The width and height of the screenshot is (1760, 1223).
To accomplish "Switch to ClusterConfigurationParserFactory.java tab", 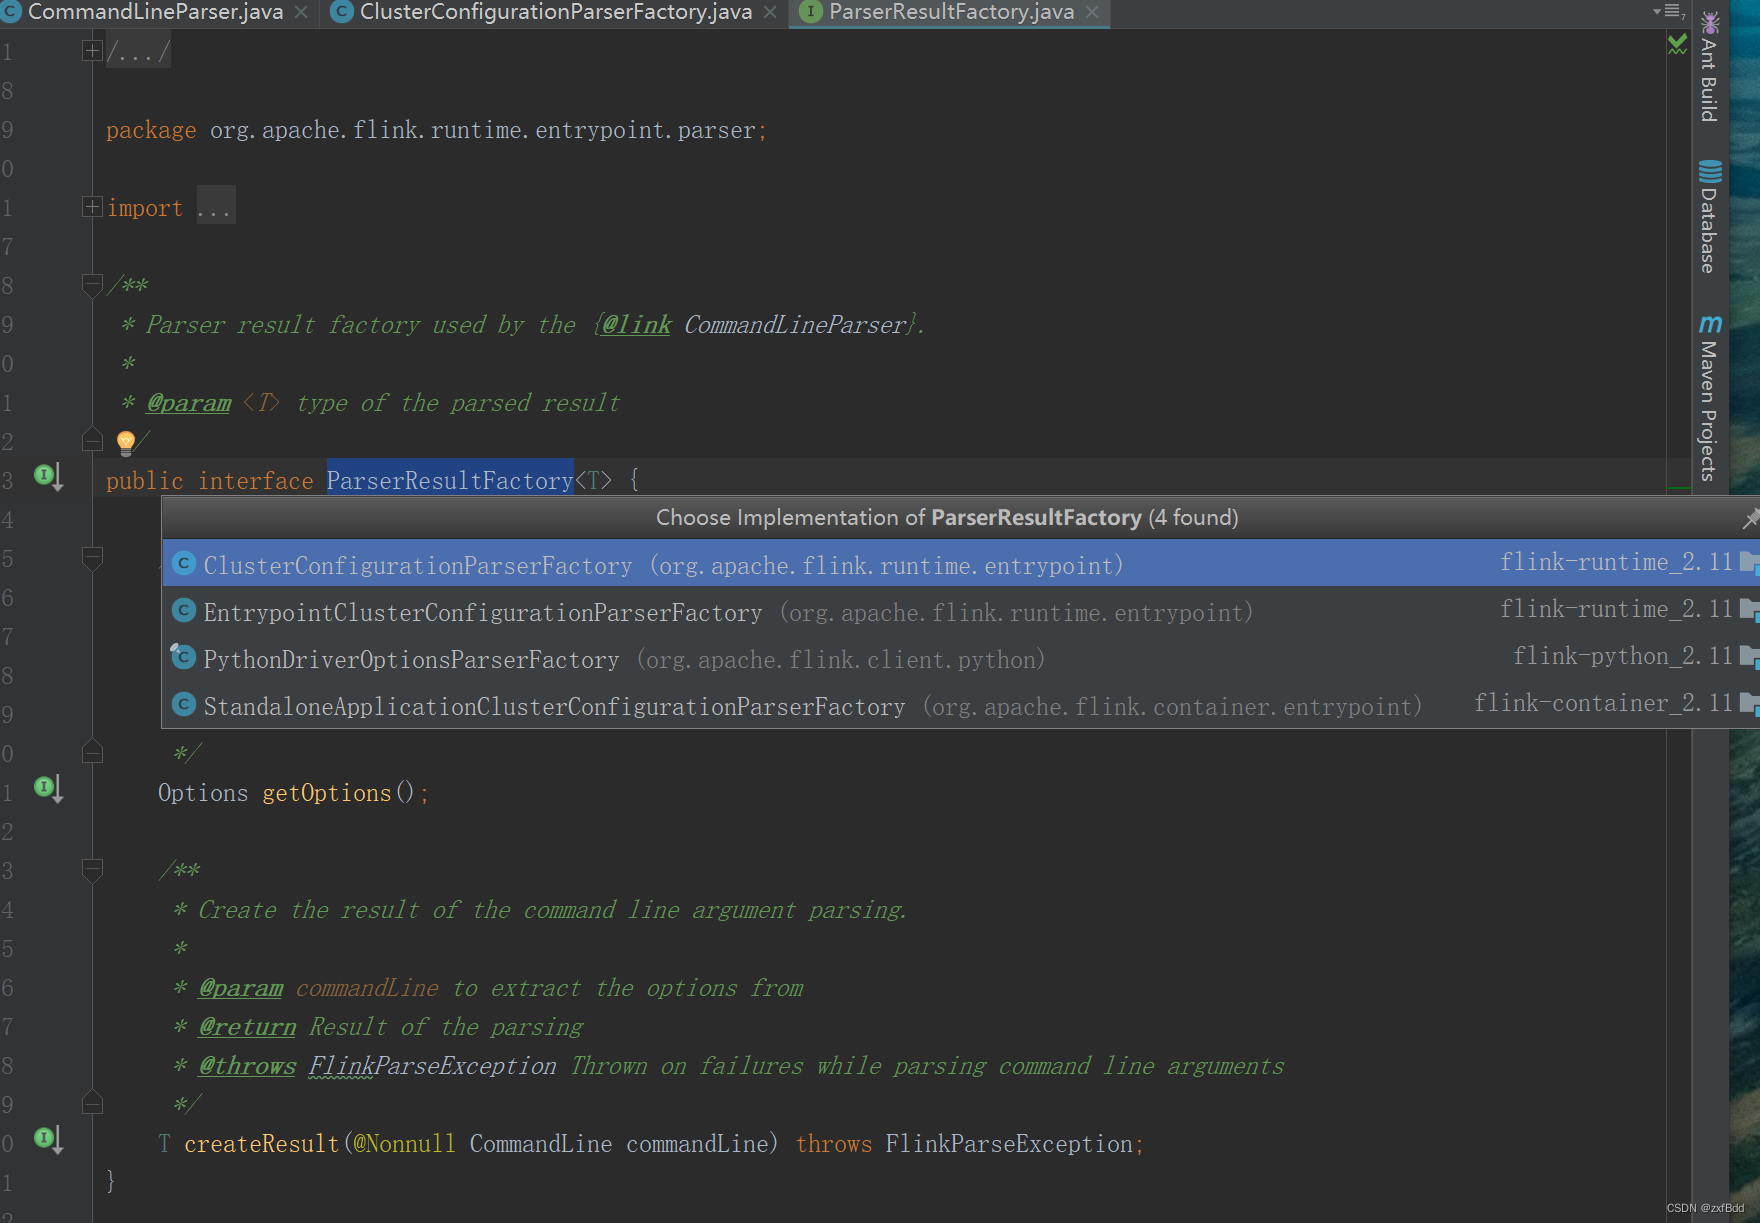I will click(x=555, y=12).
